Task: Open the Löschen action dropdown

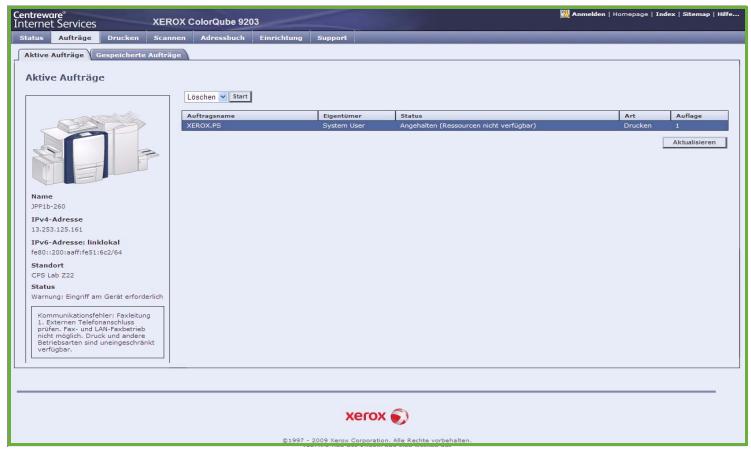Action: [205, 97]
